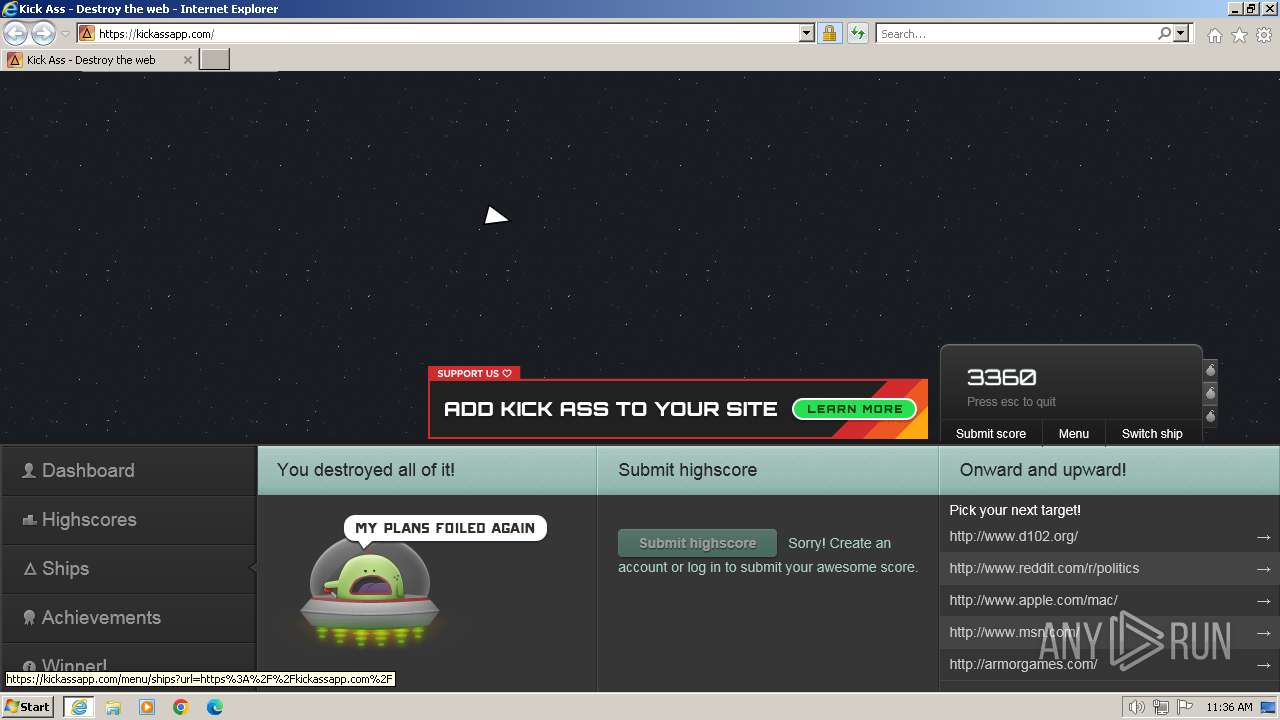
Task: Open the Edge taskbar icon
Action: 214,707
